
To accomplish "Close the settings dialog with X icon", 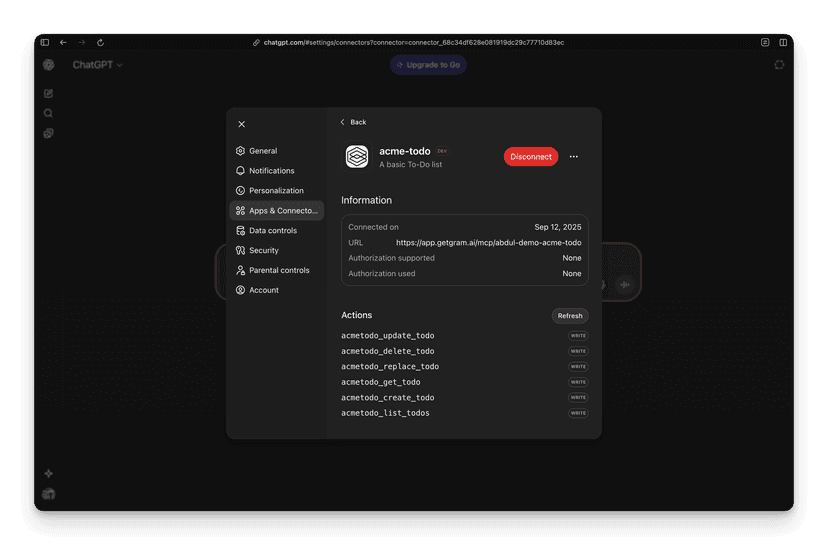I will [241, 124].
